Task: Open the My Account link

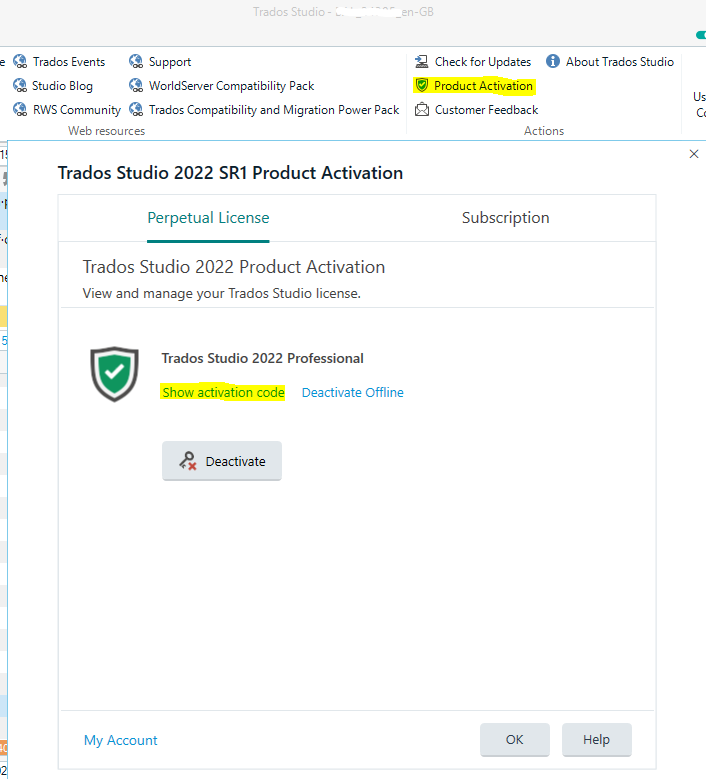Action: point(120,740)
